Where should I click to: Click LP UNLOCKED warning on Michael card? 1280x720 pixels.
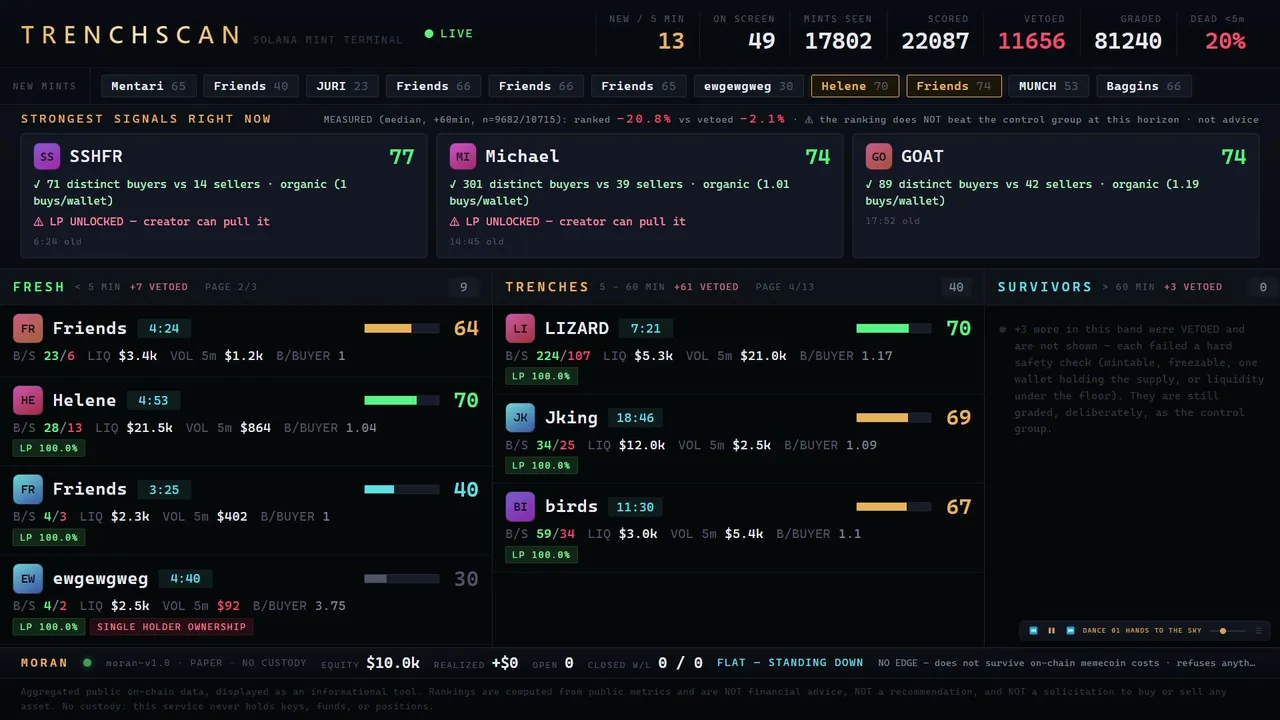click(568, 221)
